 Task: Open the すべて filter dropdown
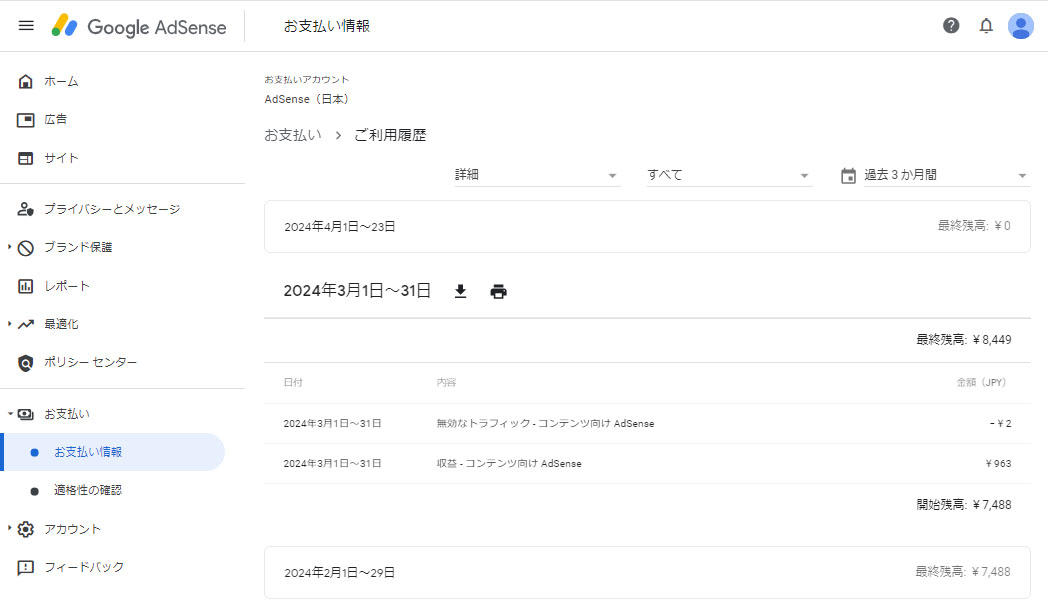click(x=728, y=175)
